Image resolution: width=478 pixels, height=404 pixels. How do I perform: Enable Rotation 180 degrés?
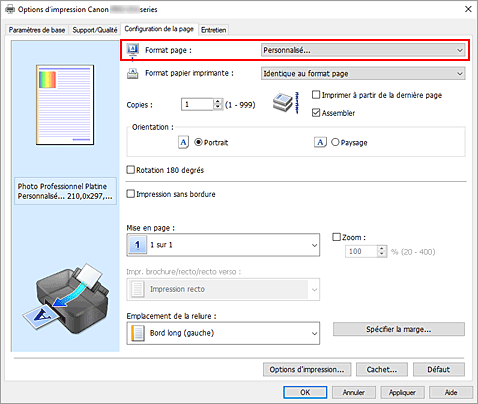click(131, 170)
